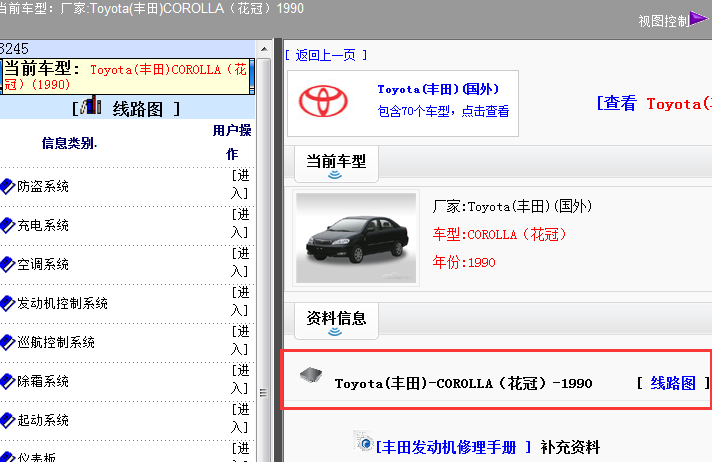712x462 pixels.
Task: Click the purple view control arrow icon
Action: click(698, 19)
